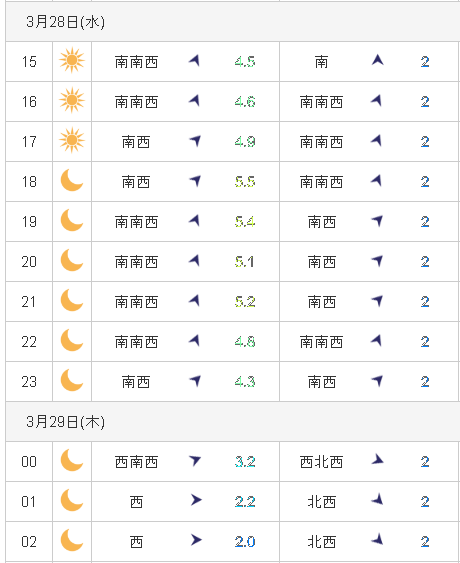Image resolution: width=460 pixels, height=563 pixels.
Task: Click the wind arrow next to speed 3.2
Action: [195, 460]
